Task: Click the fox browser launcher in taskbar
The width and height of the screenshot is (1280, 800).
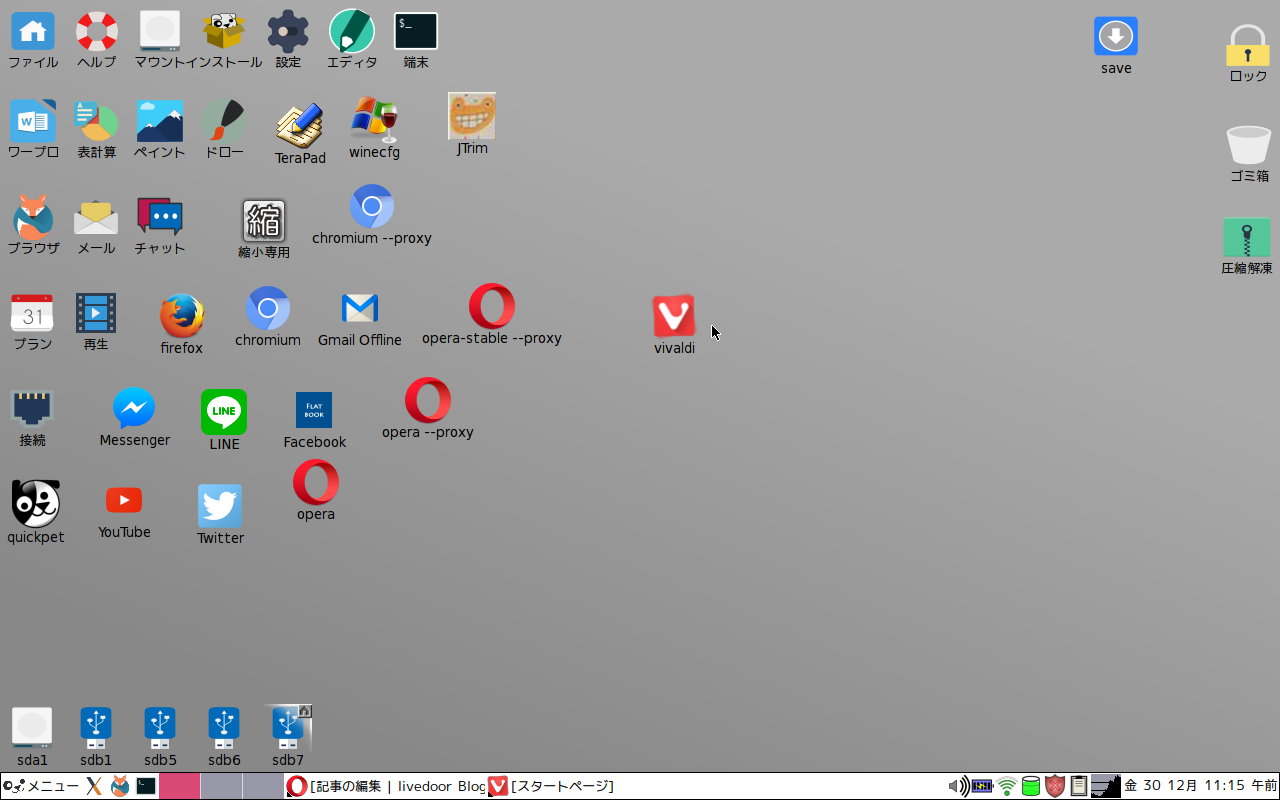Action: [x=120, y=786]
